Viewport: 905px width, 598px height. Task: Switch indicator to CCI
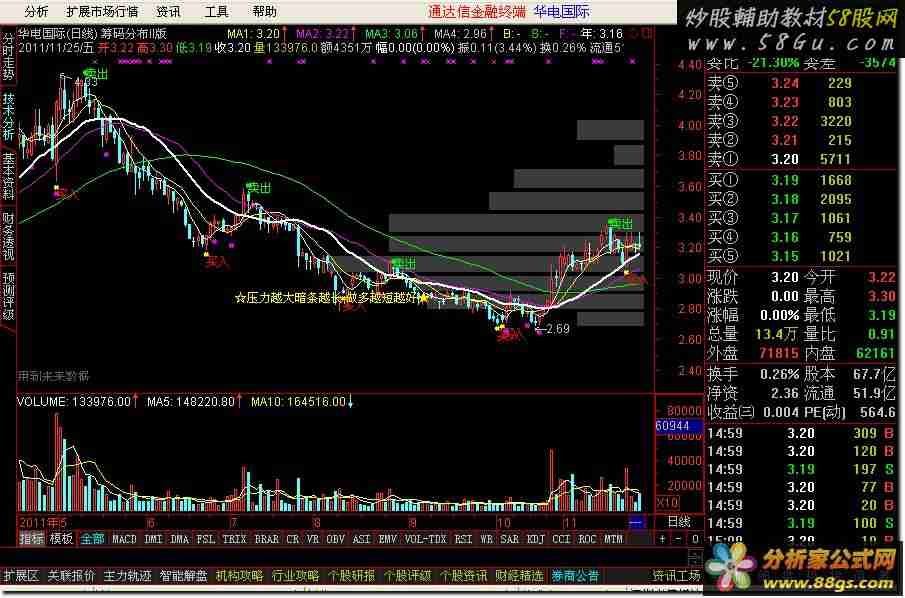[x=562, y=539]
